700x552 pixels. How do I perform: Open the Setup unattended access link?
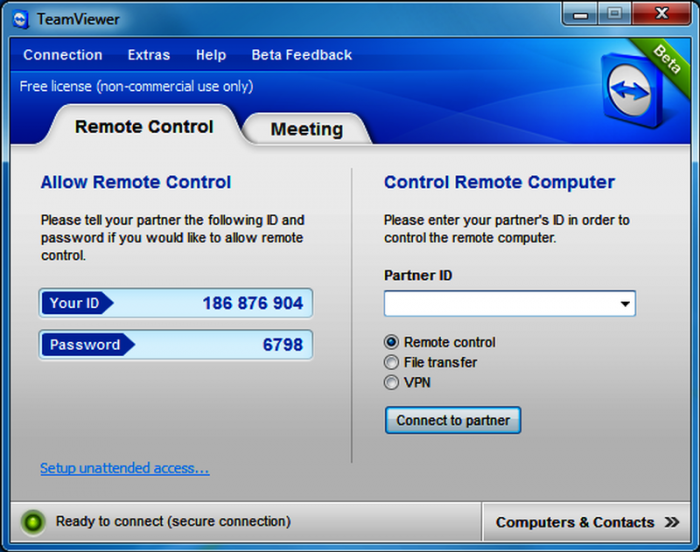124,468
